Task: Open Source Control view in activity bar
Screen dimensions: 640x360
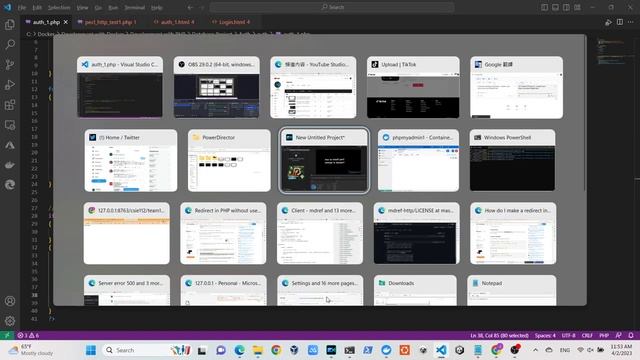Action: point(10,64)
